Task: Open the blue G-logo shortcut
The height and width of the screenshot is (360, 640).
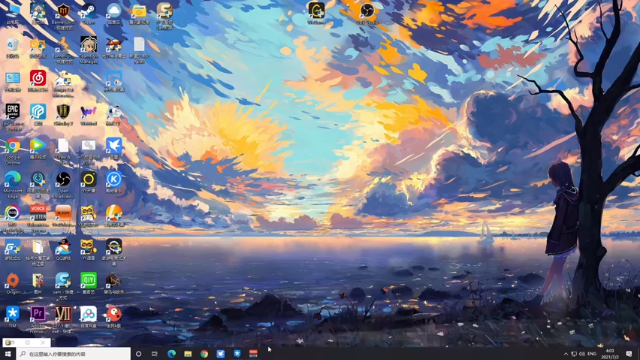Action: pyautogui.click(x=13, y=249)
